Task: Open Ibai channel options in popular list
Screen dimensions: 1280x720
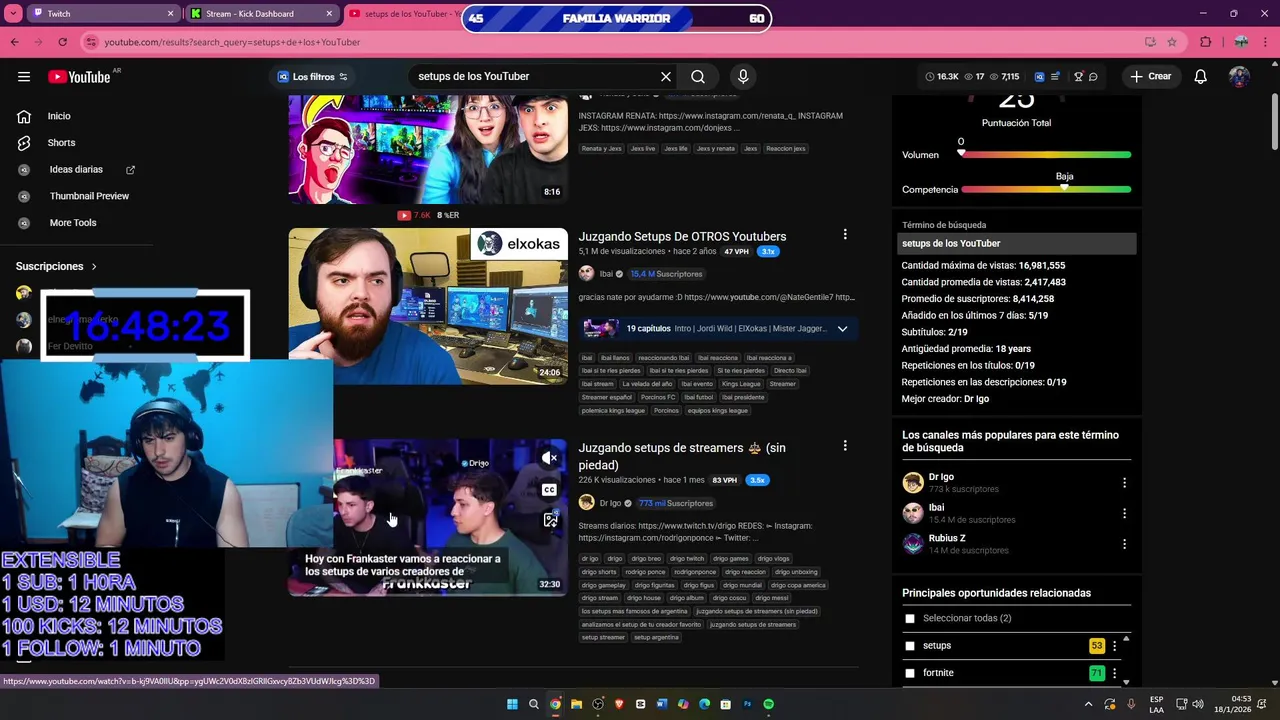Action: pyautogui.click(x=1124, y=513)
